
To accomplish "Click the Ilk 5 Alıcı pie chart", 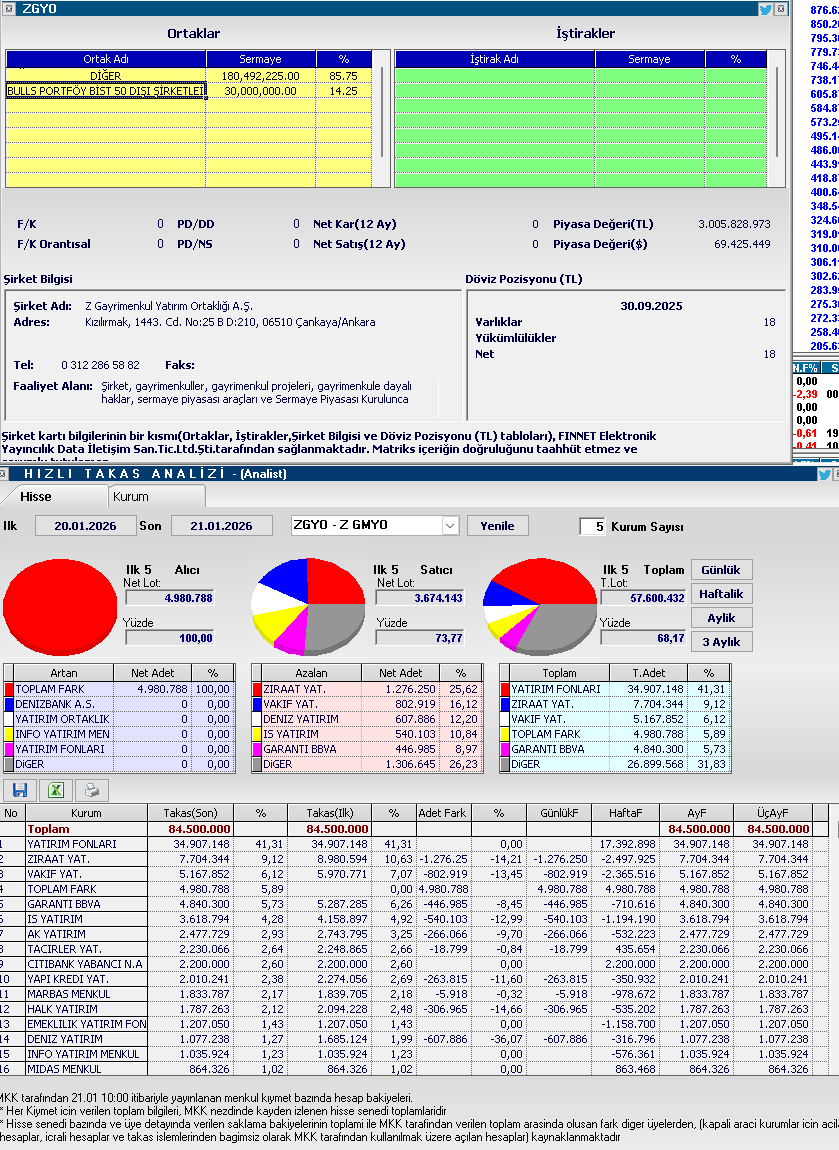I will click(x=60, y=607).
